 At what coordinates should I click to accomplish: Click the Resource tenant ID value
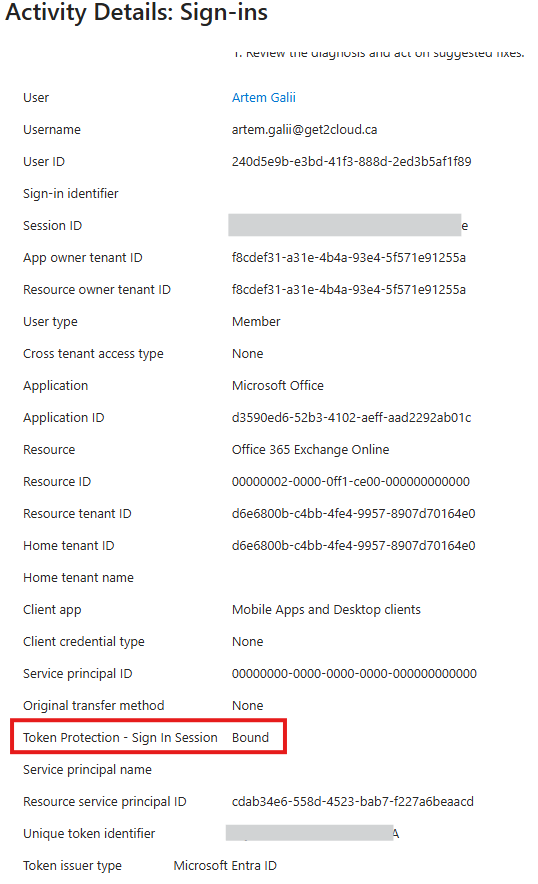click(354, 514)
